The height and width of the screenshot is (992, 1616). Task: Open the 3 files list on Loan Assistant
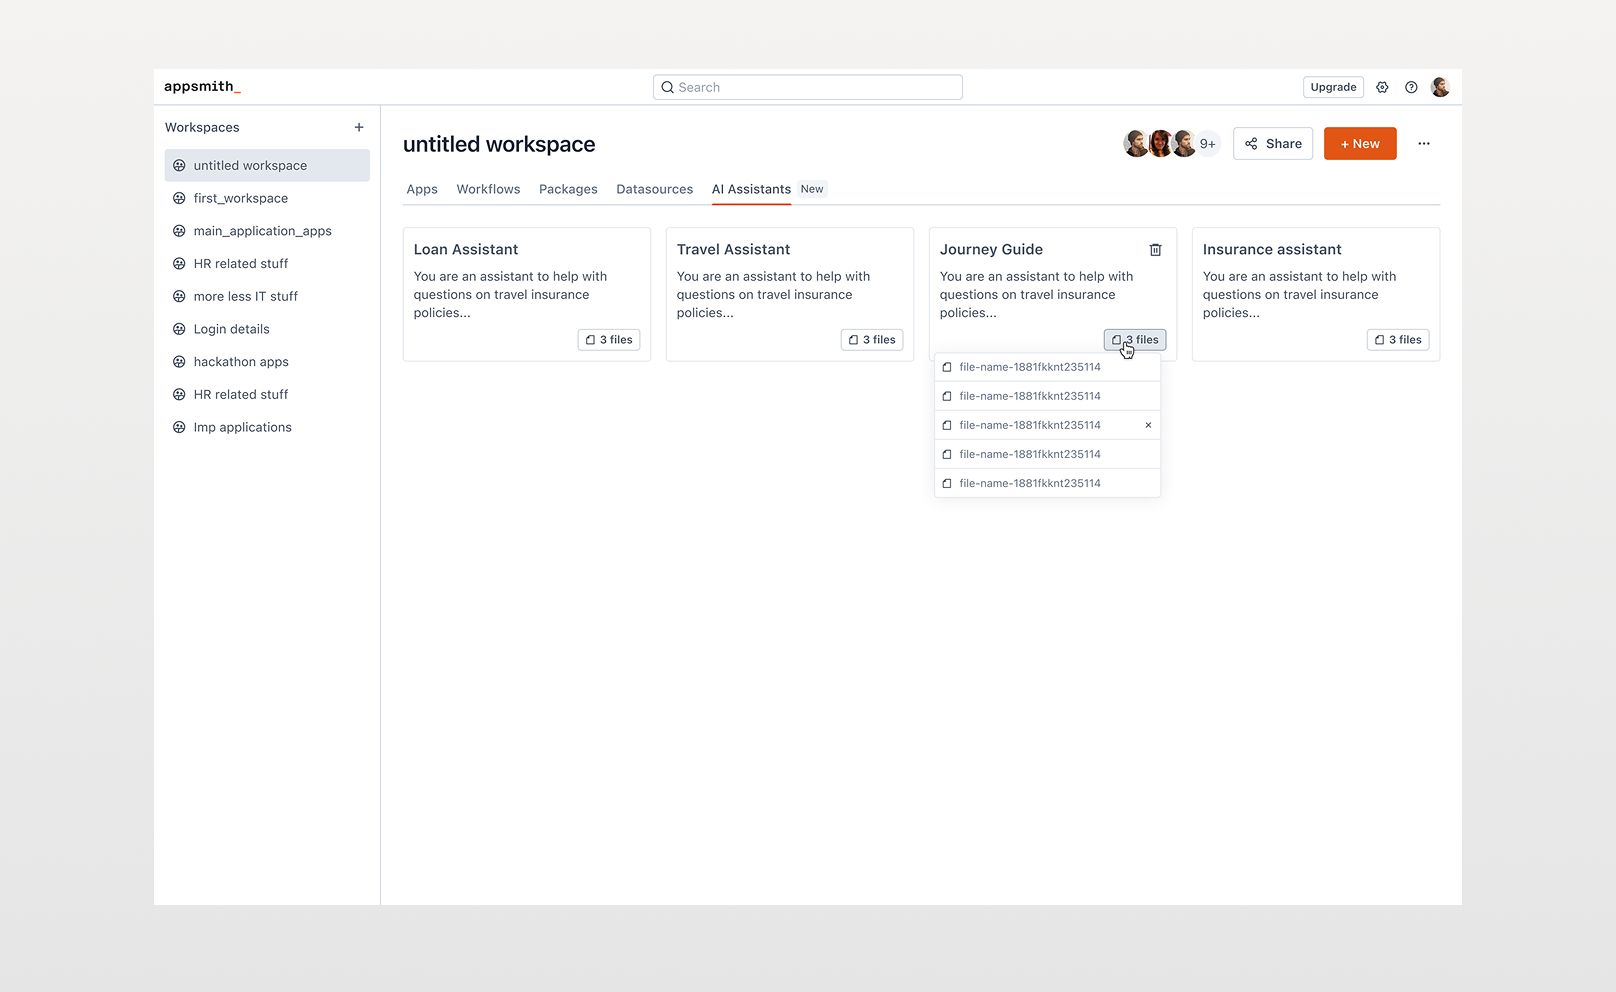tap(609, 340)
